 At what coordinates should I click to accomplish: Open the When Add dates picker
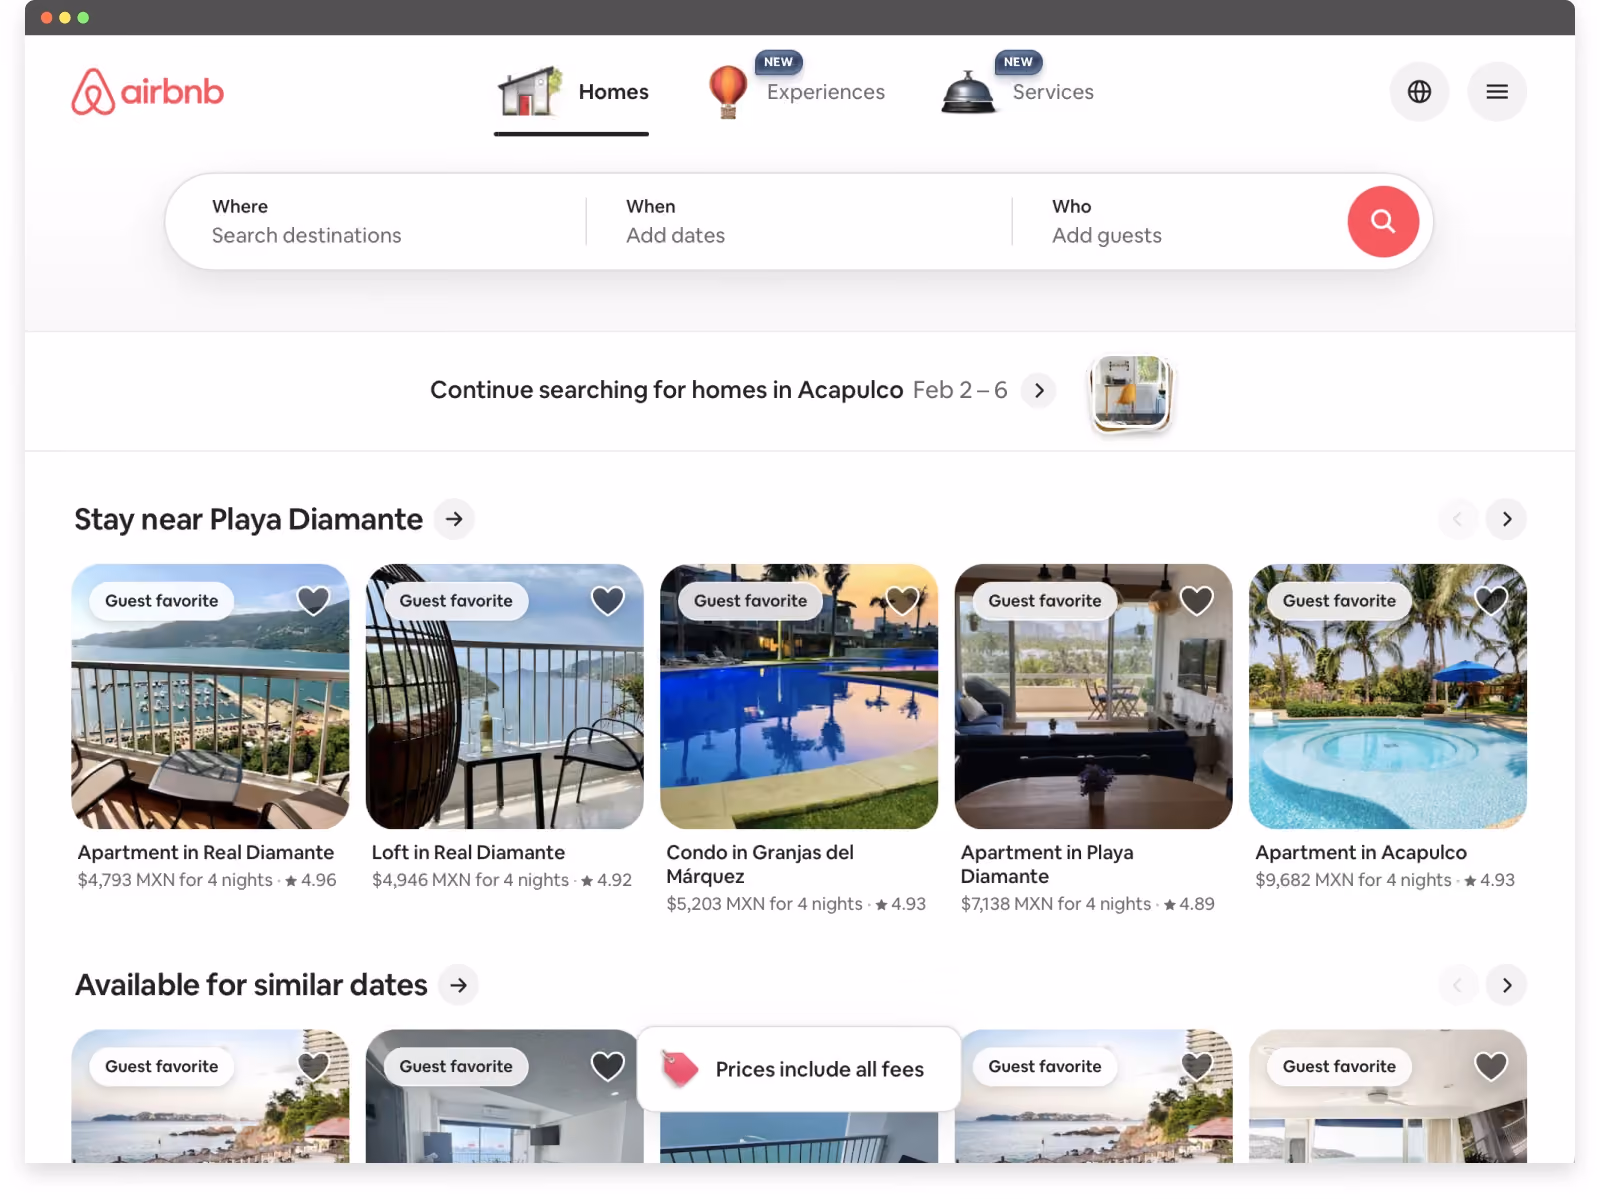click(x=799, y=221)
